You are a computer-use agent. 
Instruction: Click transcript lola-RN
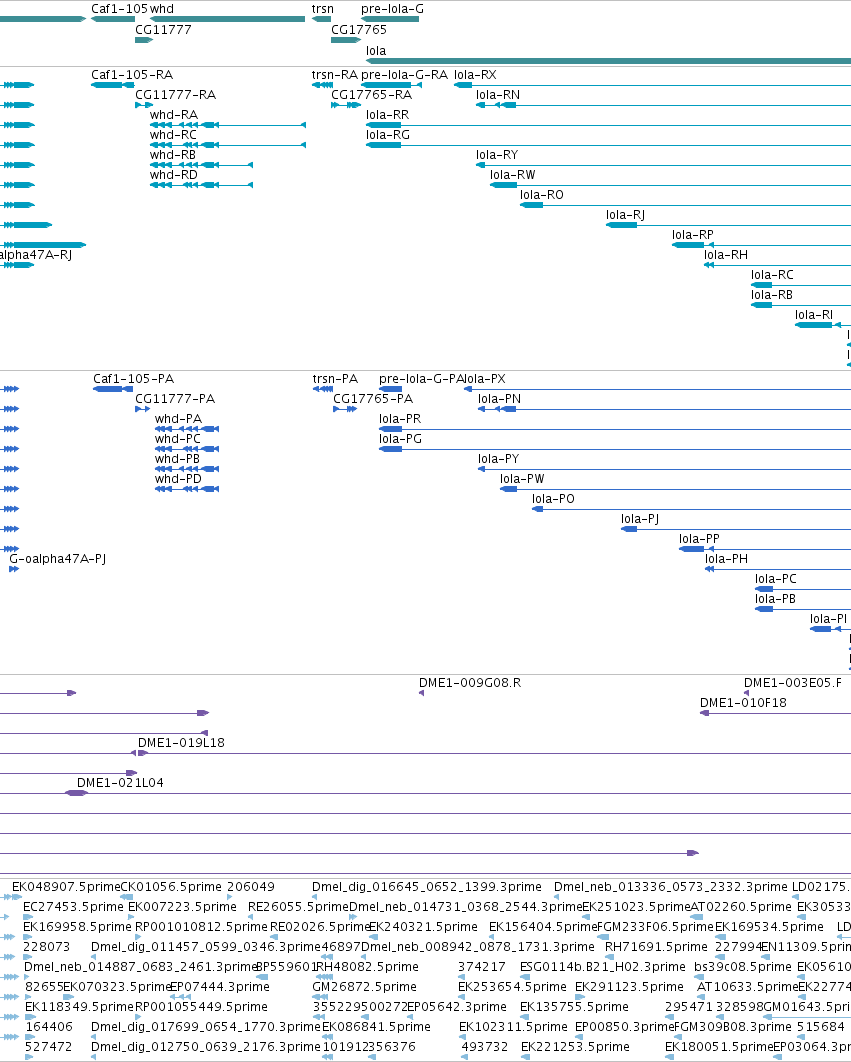pyautogui.click(x=498, y=95)
